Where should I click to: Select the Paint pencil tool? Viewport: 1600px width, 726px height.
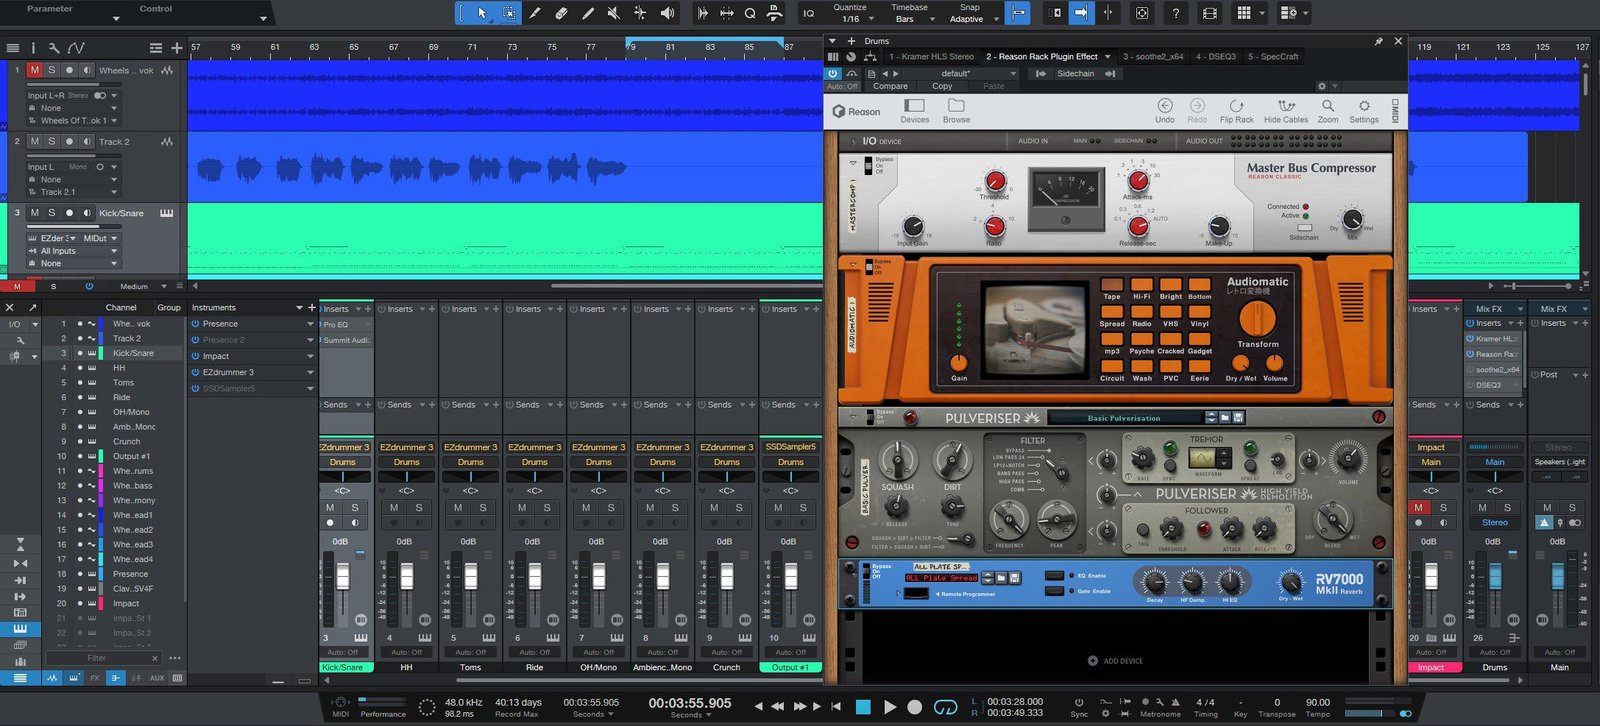587,13
